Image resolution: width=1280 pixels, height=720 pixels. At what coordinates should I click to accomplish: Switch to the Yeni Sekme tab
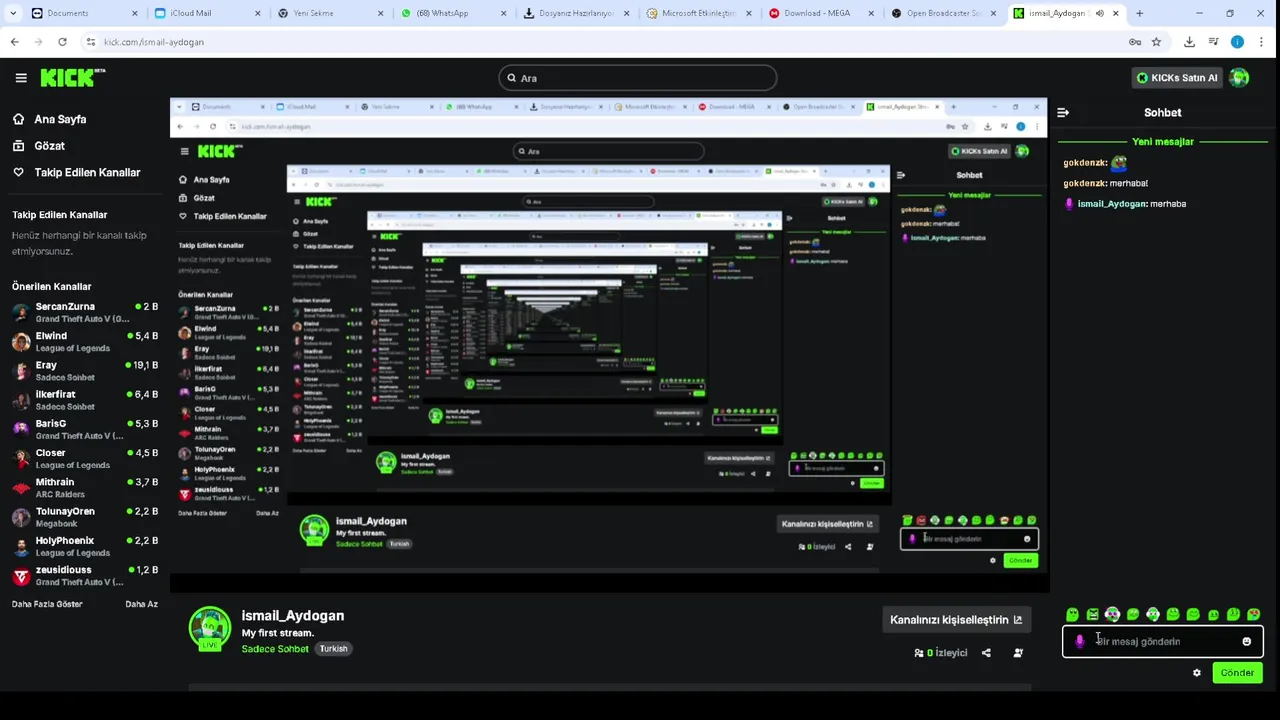(332, 14)
